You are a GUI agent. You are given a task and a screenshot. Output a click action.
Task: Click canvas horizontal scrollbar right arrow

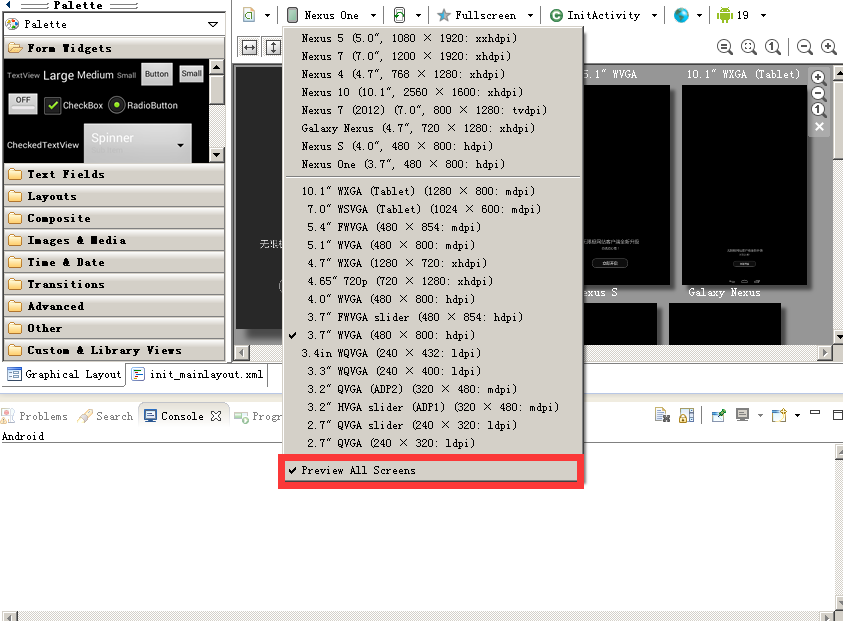pyautogui.click(x=825, y=353)
